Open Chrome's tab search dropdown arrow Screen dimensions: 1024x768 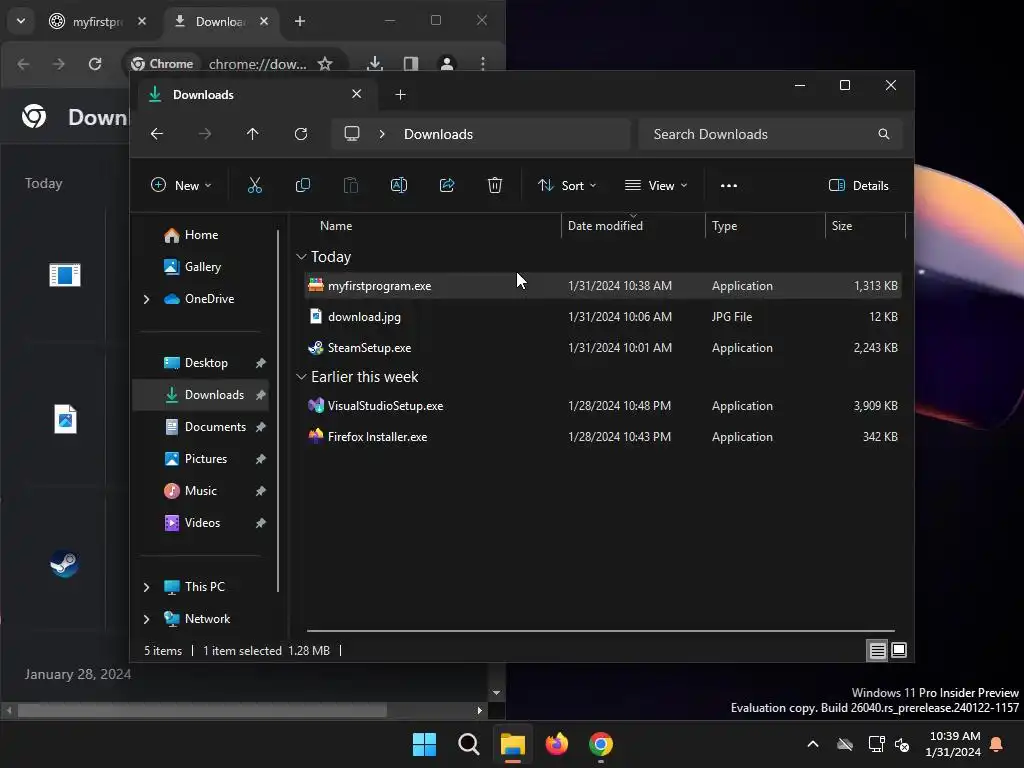point(21,21)
